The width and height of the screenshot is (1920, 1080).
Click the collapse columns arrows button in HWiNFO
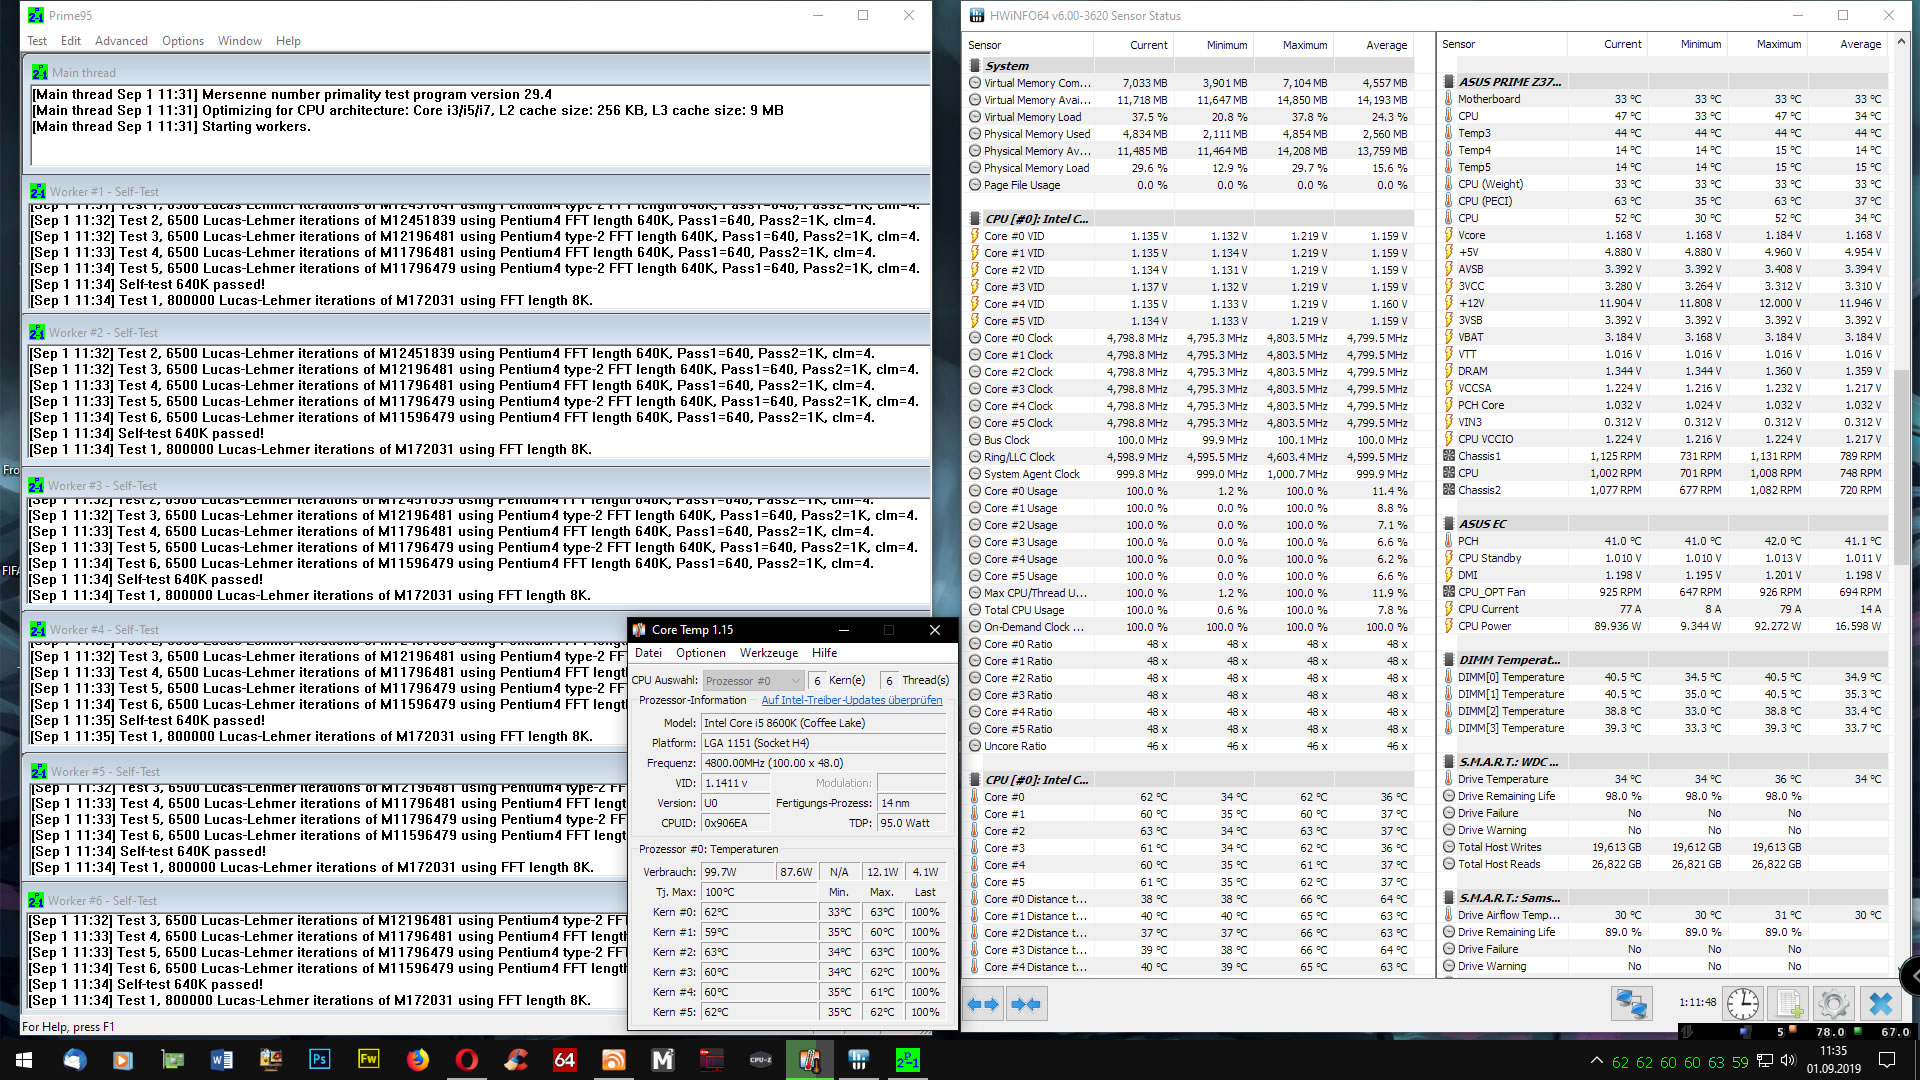(1026, 1004)
